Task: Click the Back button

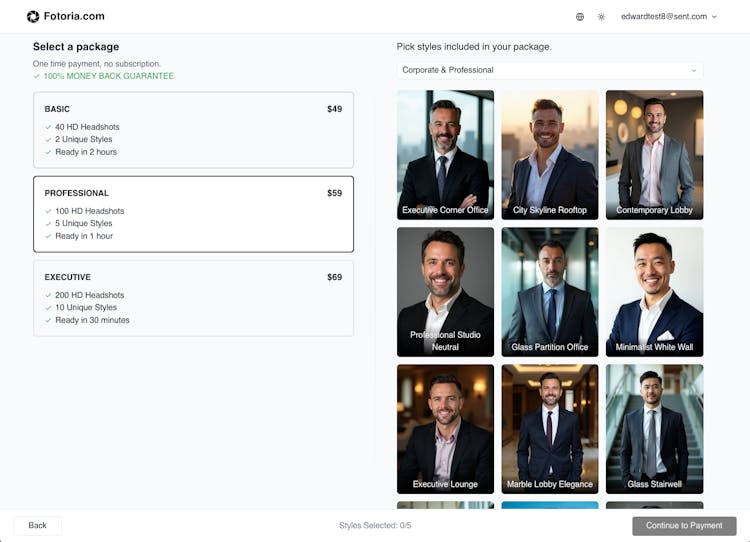Action: point(37,525)
